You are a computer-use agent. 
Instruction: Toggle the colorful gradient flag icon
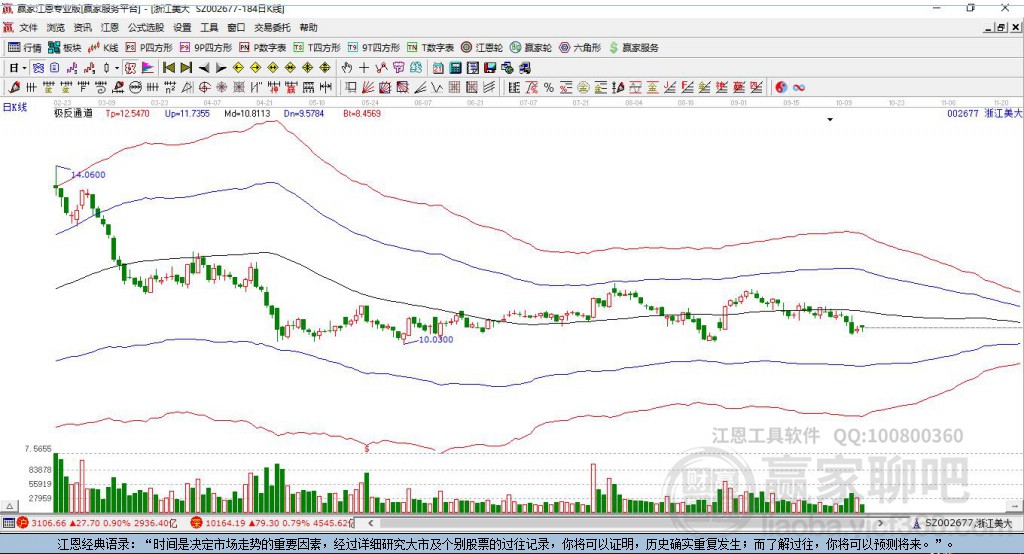(148, 68)
